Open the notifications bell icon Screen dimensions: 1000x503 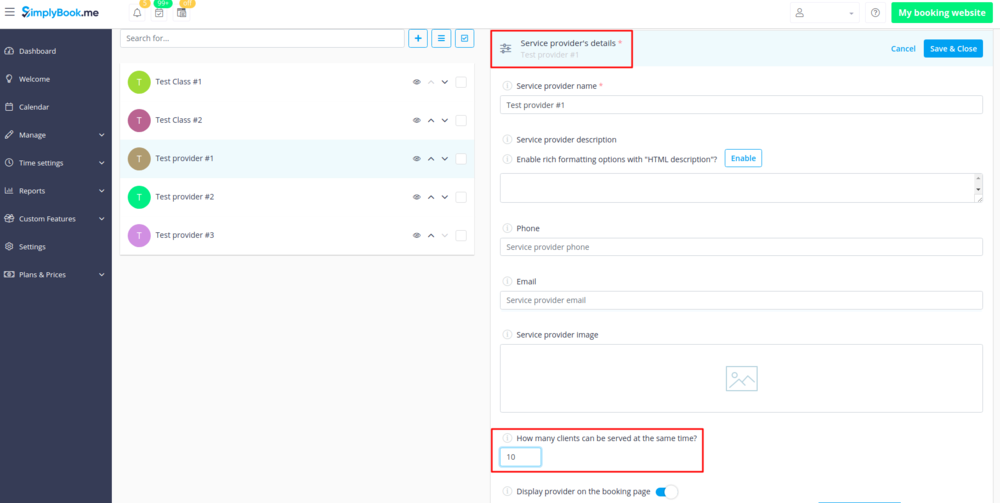pos(137,13)
